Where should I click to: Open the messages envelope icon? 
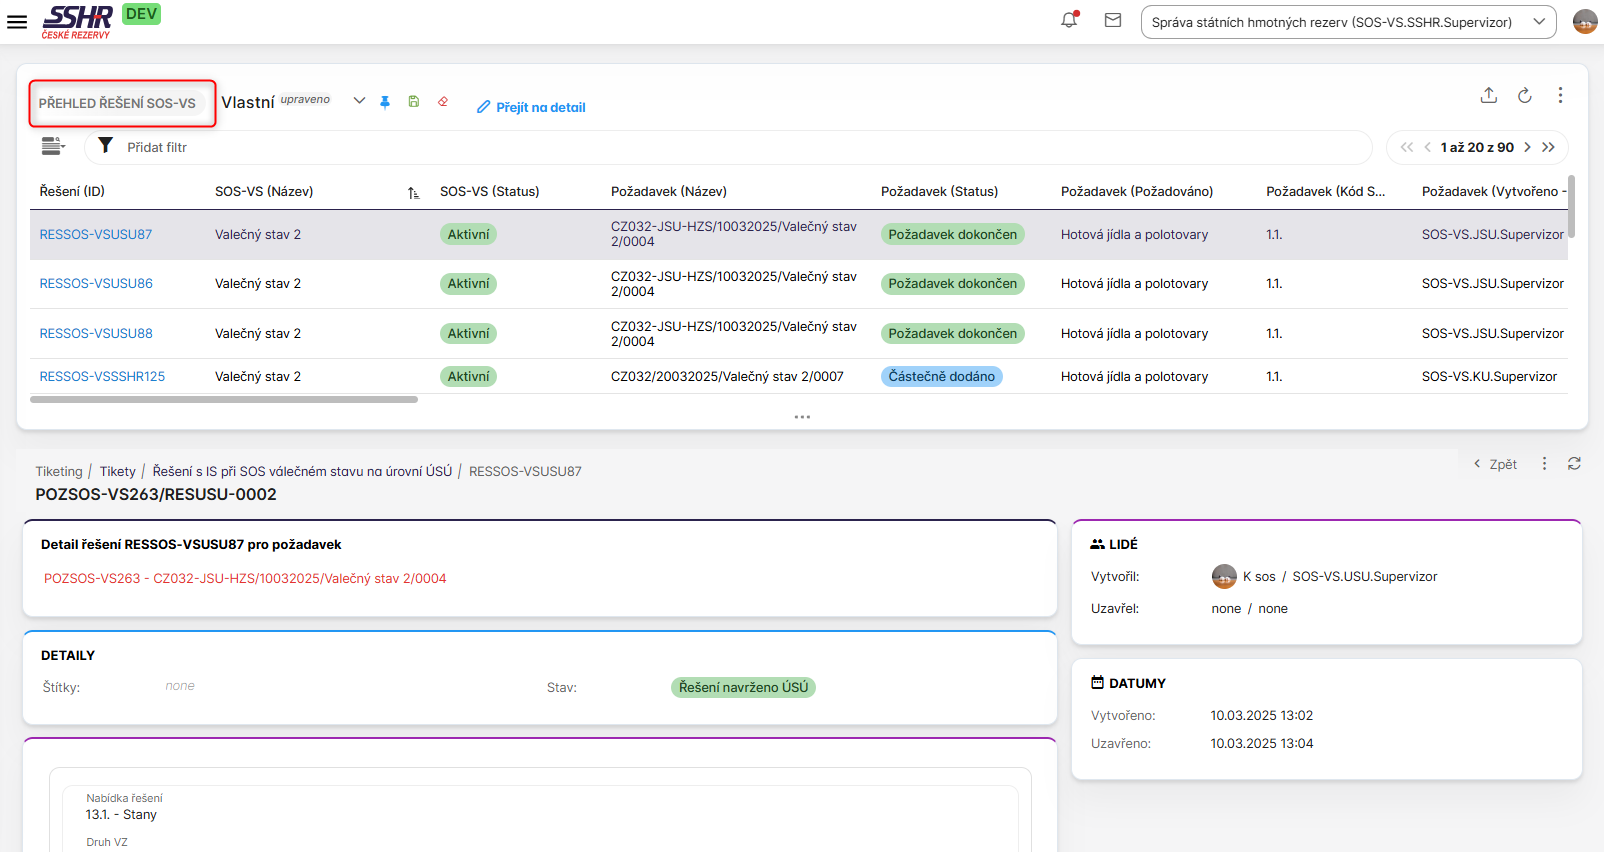click(1112, 20)
